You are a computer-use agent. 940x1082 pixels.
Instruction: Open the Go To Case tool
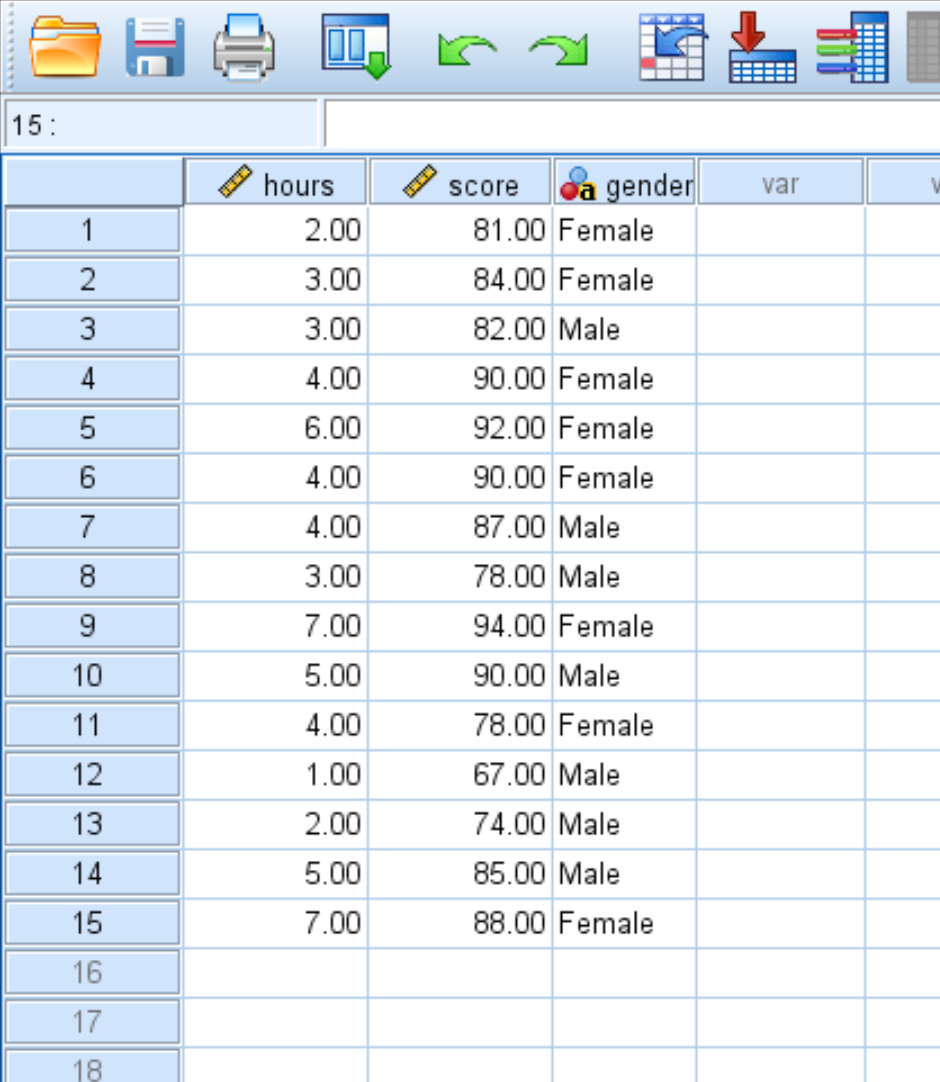[x=670, y=45]
